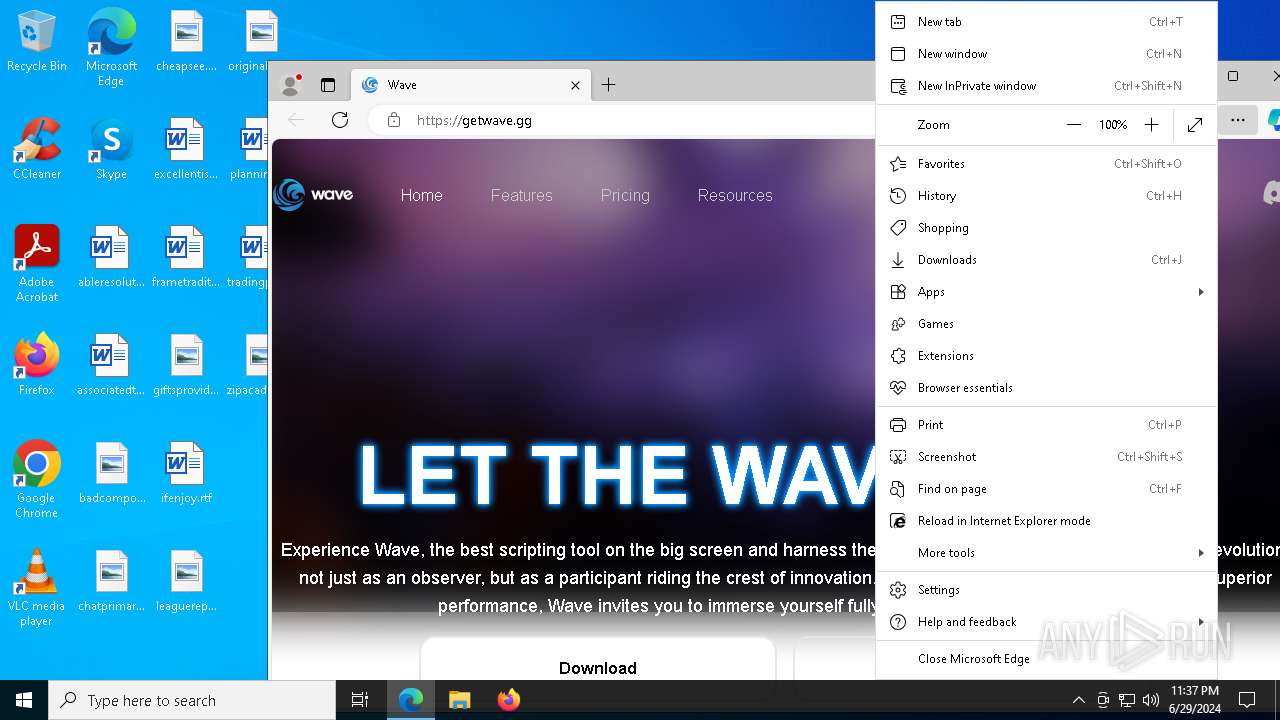Image resolution: width=1280 pixels, height=720 pixels.
Task: Open Downloads from the Edge menu
Action: tap(1046, 260)
